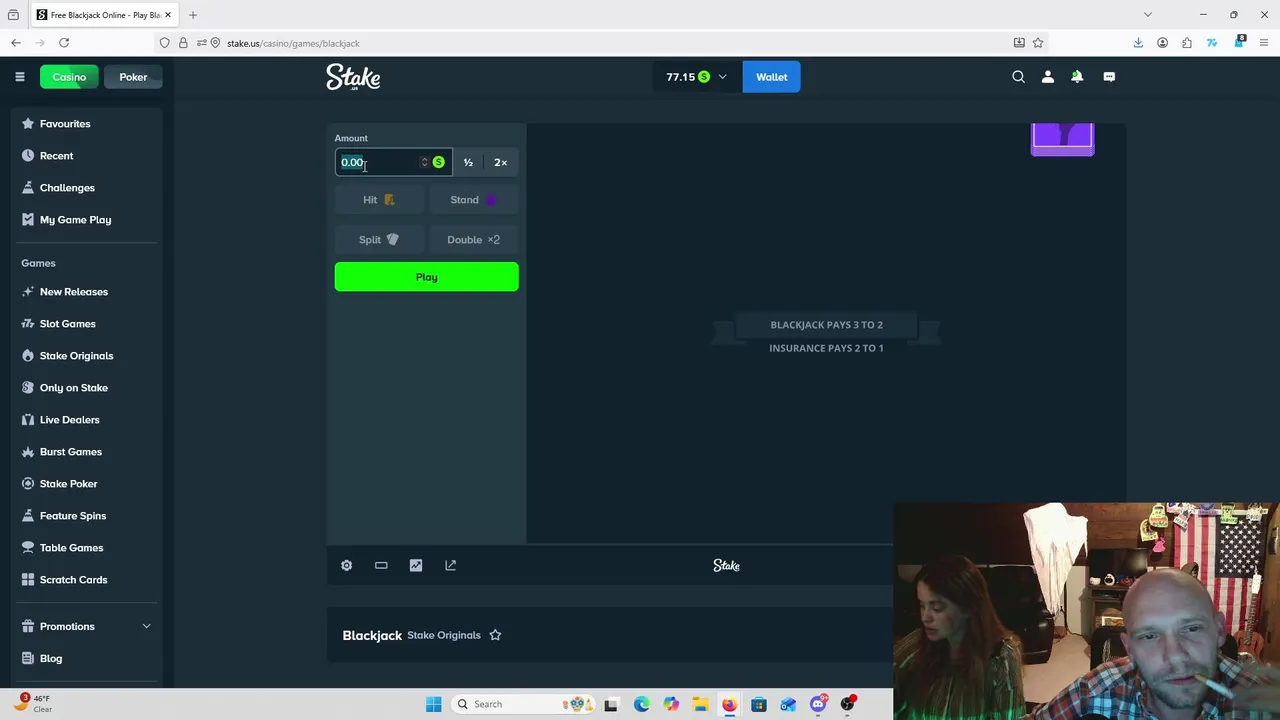Viewport: 1280px width, 720px height.
Task: Adjust amount with spinner arrows
Action: 424,162
